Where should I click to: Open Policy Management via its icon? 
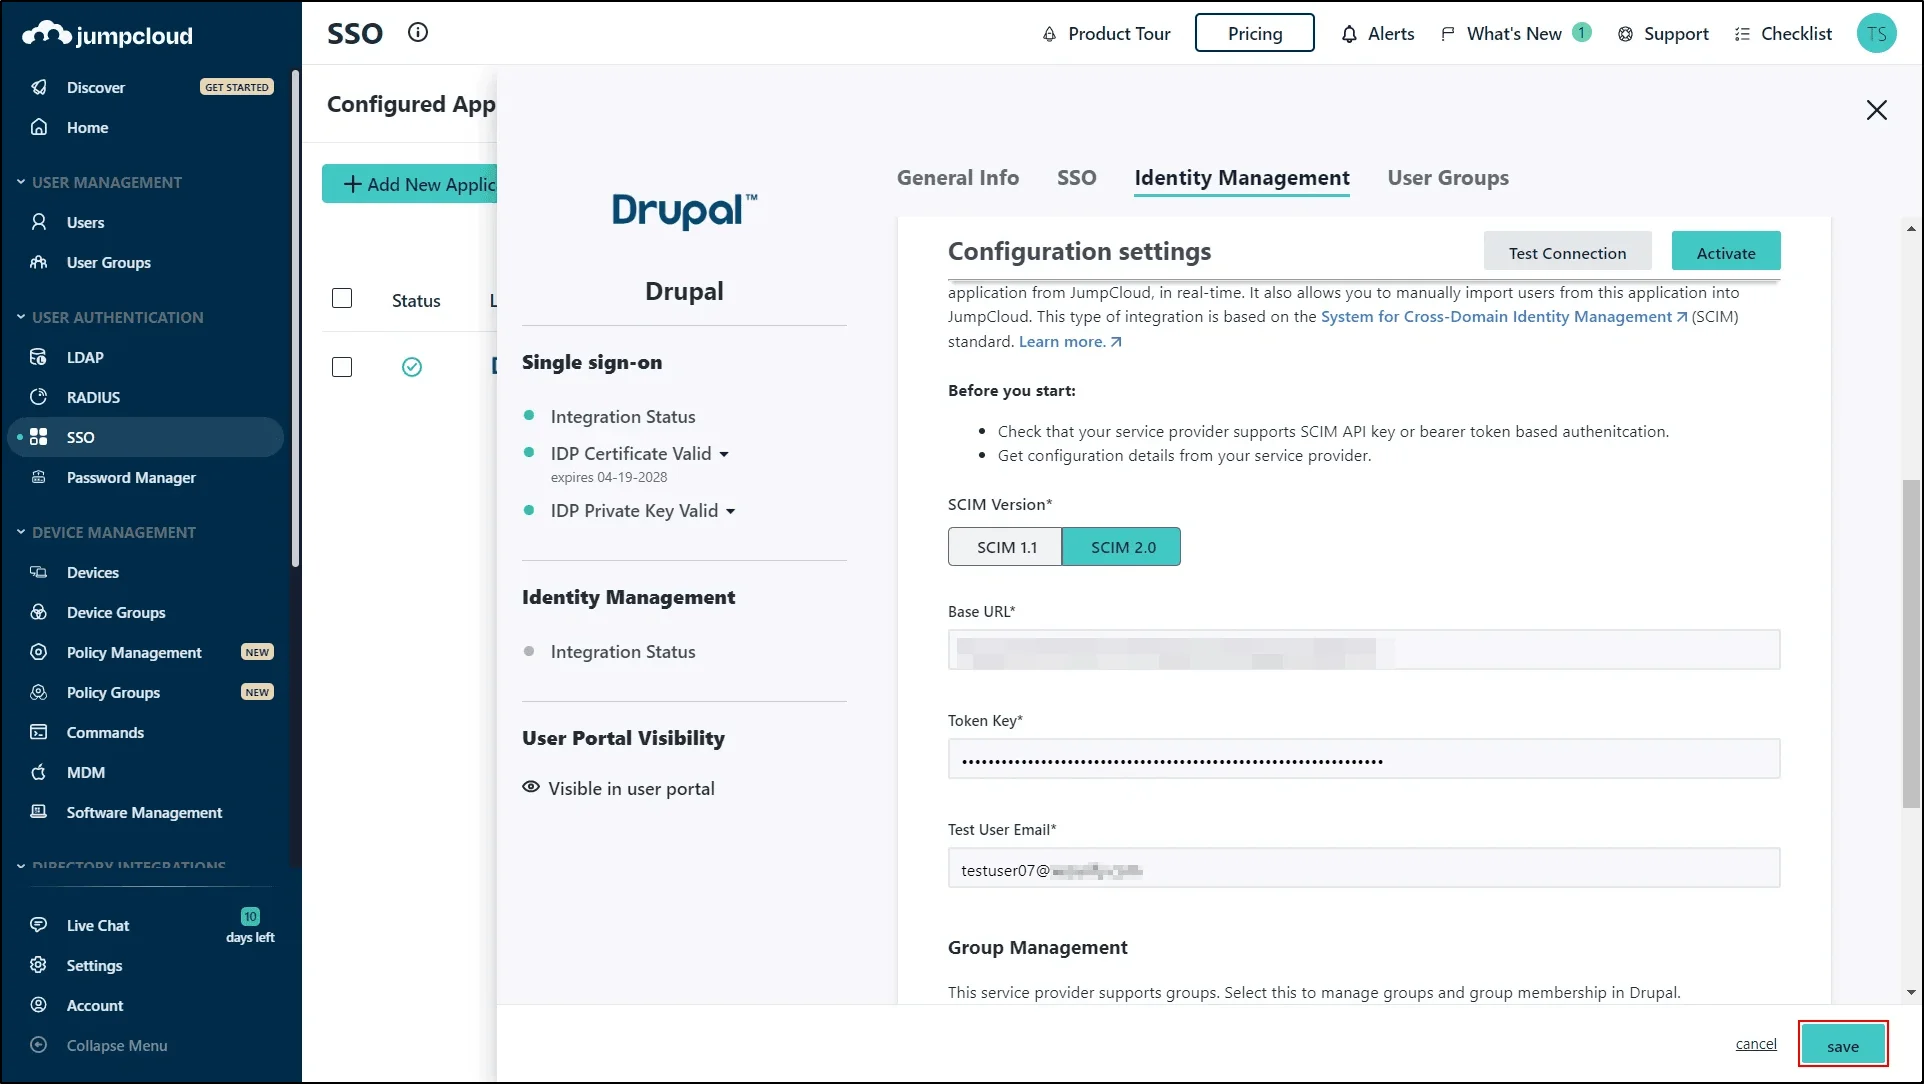click(39, 652)
